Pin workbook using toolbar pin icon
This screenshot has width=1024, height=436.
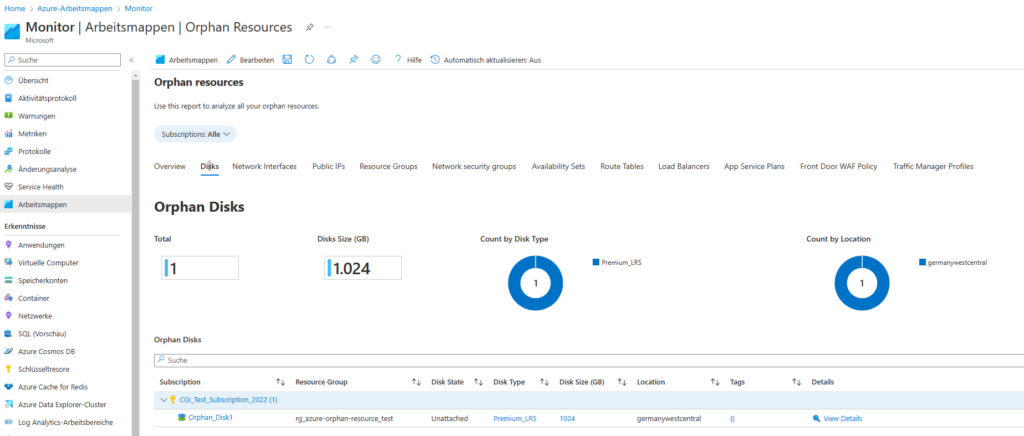pos(353,59)
